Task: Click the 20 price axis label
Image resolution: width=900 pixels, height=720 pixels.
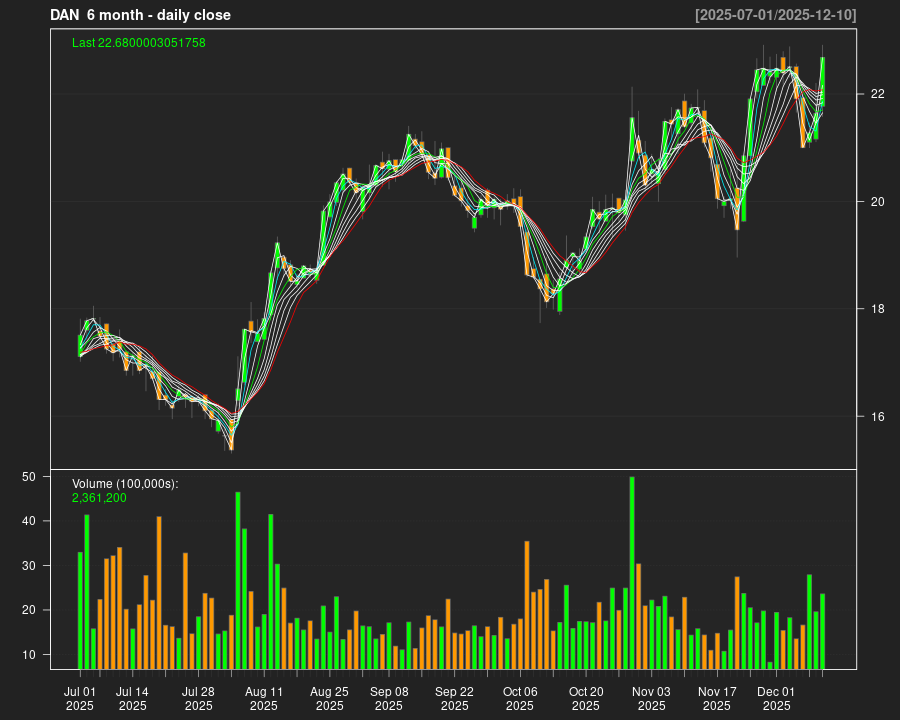Action: 878,202
